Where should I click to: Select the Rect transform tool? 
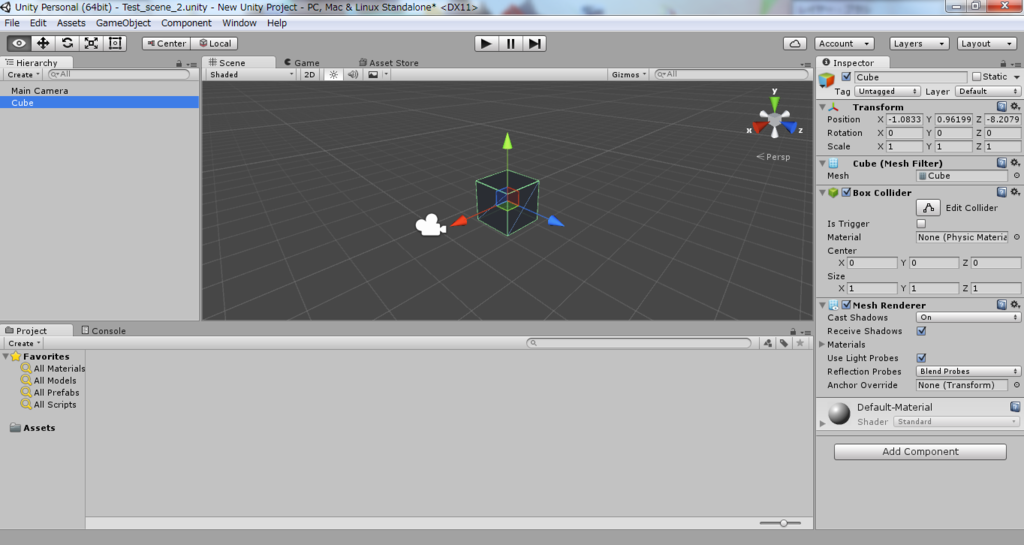(x=115, y=43)
